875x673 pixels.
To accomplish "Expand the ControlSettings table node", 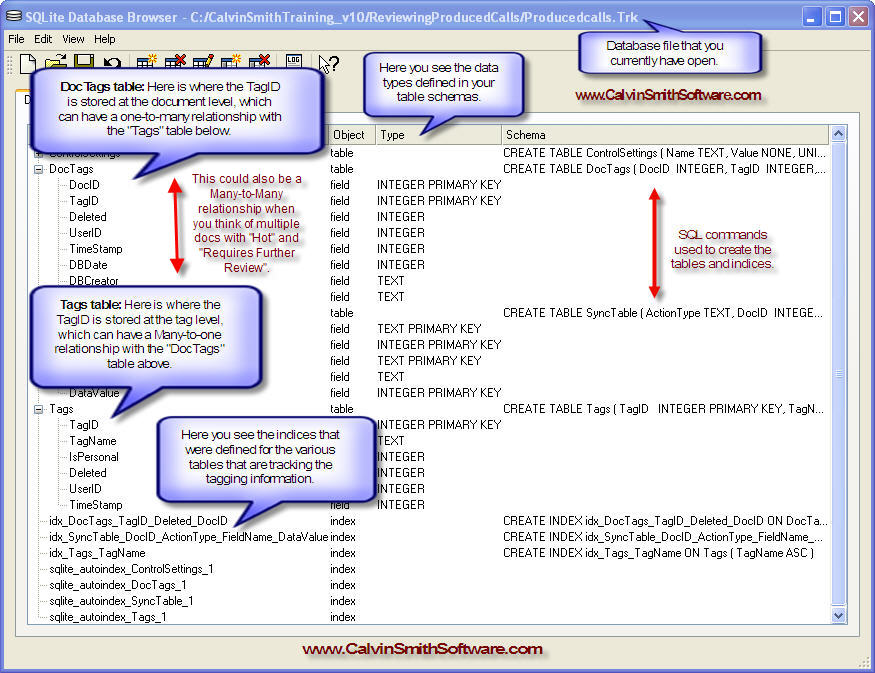I will (x=39, y=153).
